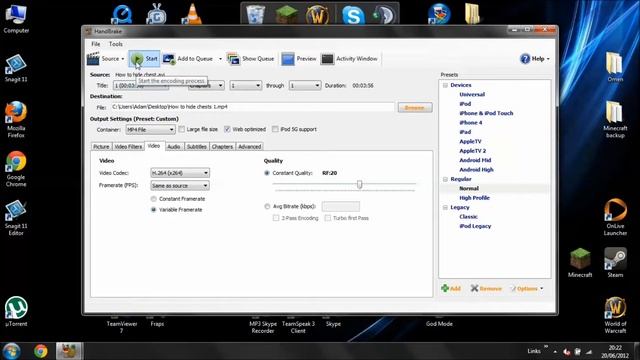Open the Container format dropdown
This screenshot has height=360, width=640.
click(150, 130)
